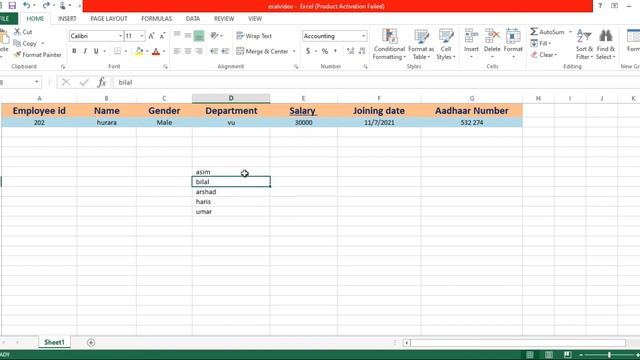Image resolution: width=640 pixels, height=360 pixels.
Task: Click the Fill Color bucket
Action: pyautogui.click(x=139, y=51)
